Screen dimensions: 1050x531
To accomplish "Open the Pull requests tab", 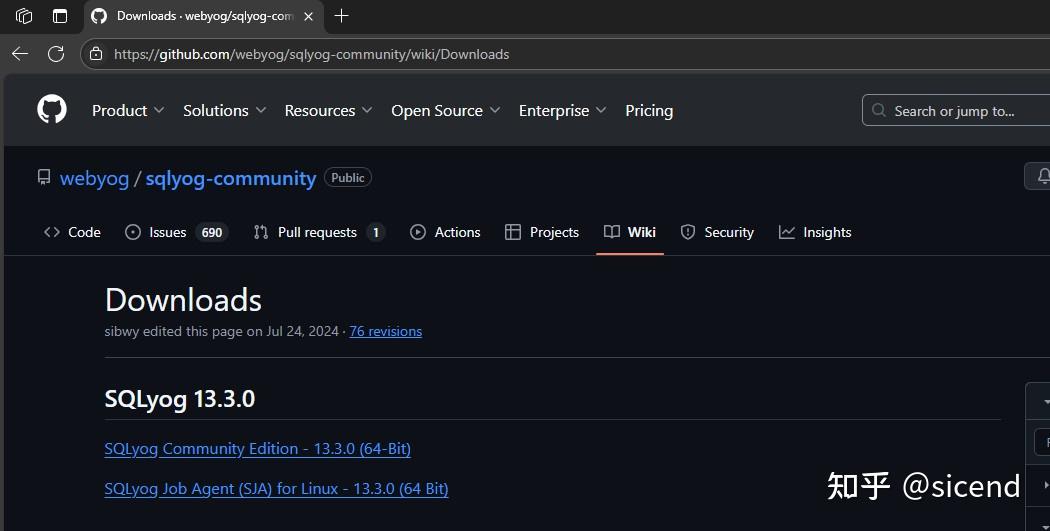I will pyautogui.click(x=318, y=232).
